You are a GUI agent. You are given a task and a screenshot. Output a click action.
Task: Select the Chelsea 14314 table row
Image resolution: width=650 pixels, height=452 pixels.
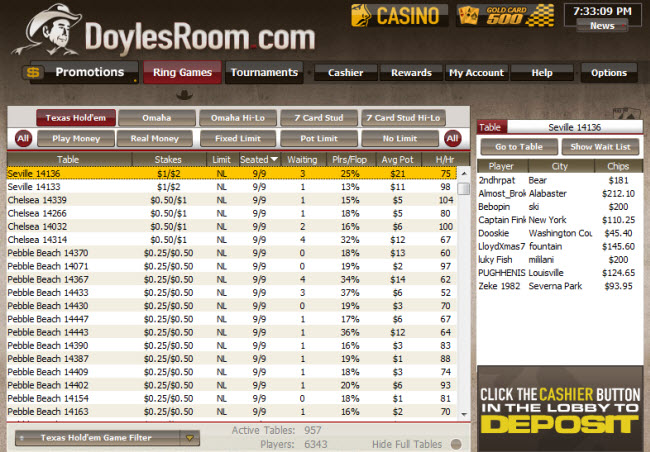(x=232, y=240)
